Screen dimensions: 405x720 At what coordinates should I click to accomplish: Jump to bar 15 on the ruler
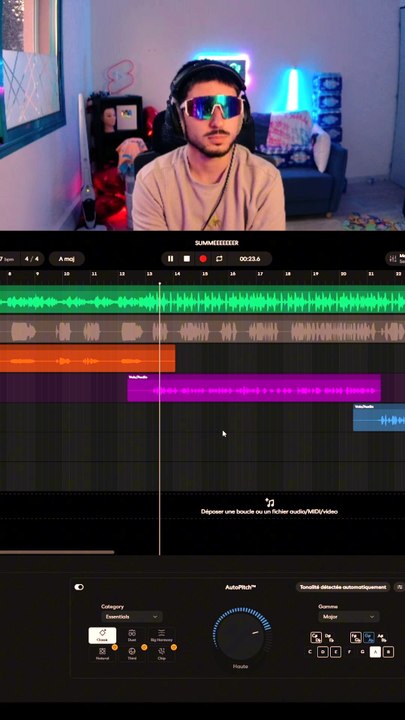point(205,274)
